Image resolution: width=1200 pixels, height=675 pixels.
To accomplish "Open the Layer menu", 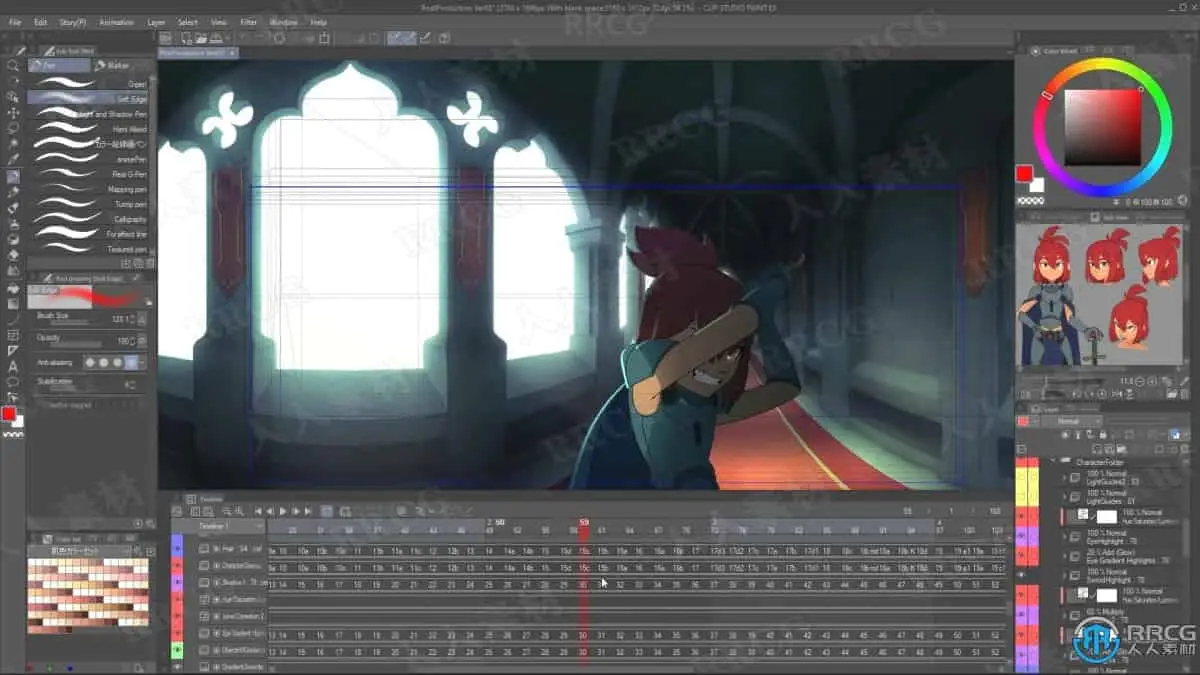I will point(156,21).
